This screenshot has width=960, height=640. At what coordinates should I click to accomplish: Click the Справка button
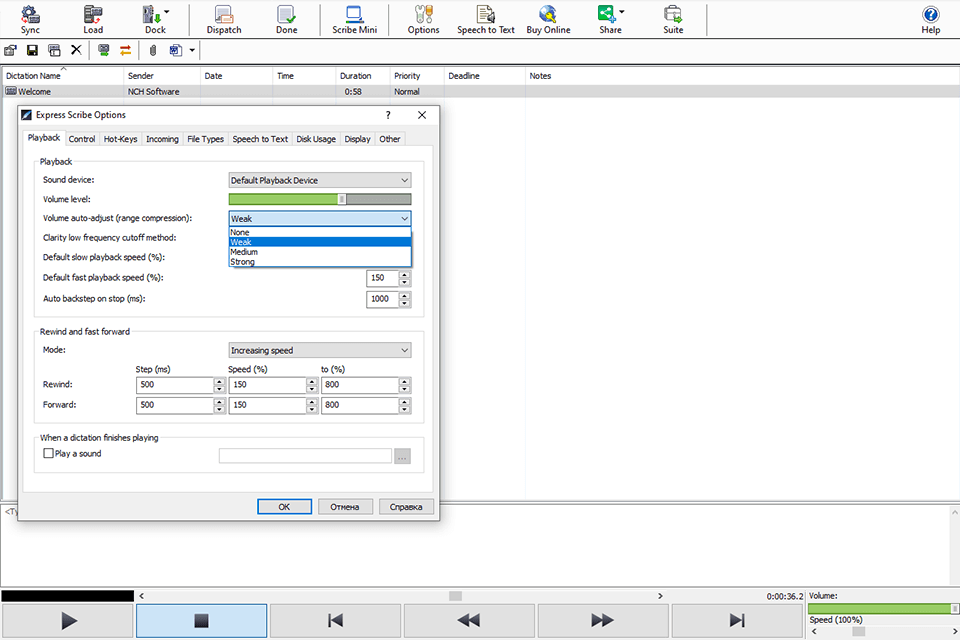click(x=405, y=506)
